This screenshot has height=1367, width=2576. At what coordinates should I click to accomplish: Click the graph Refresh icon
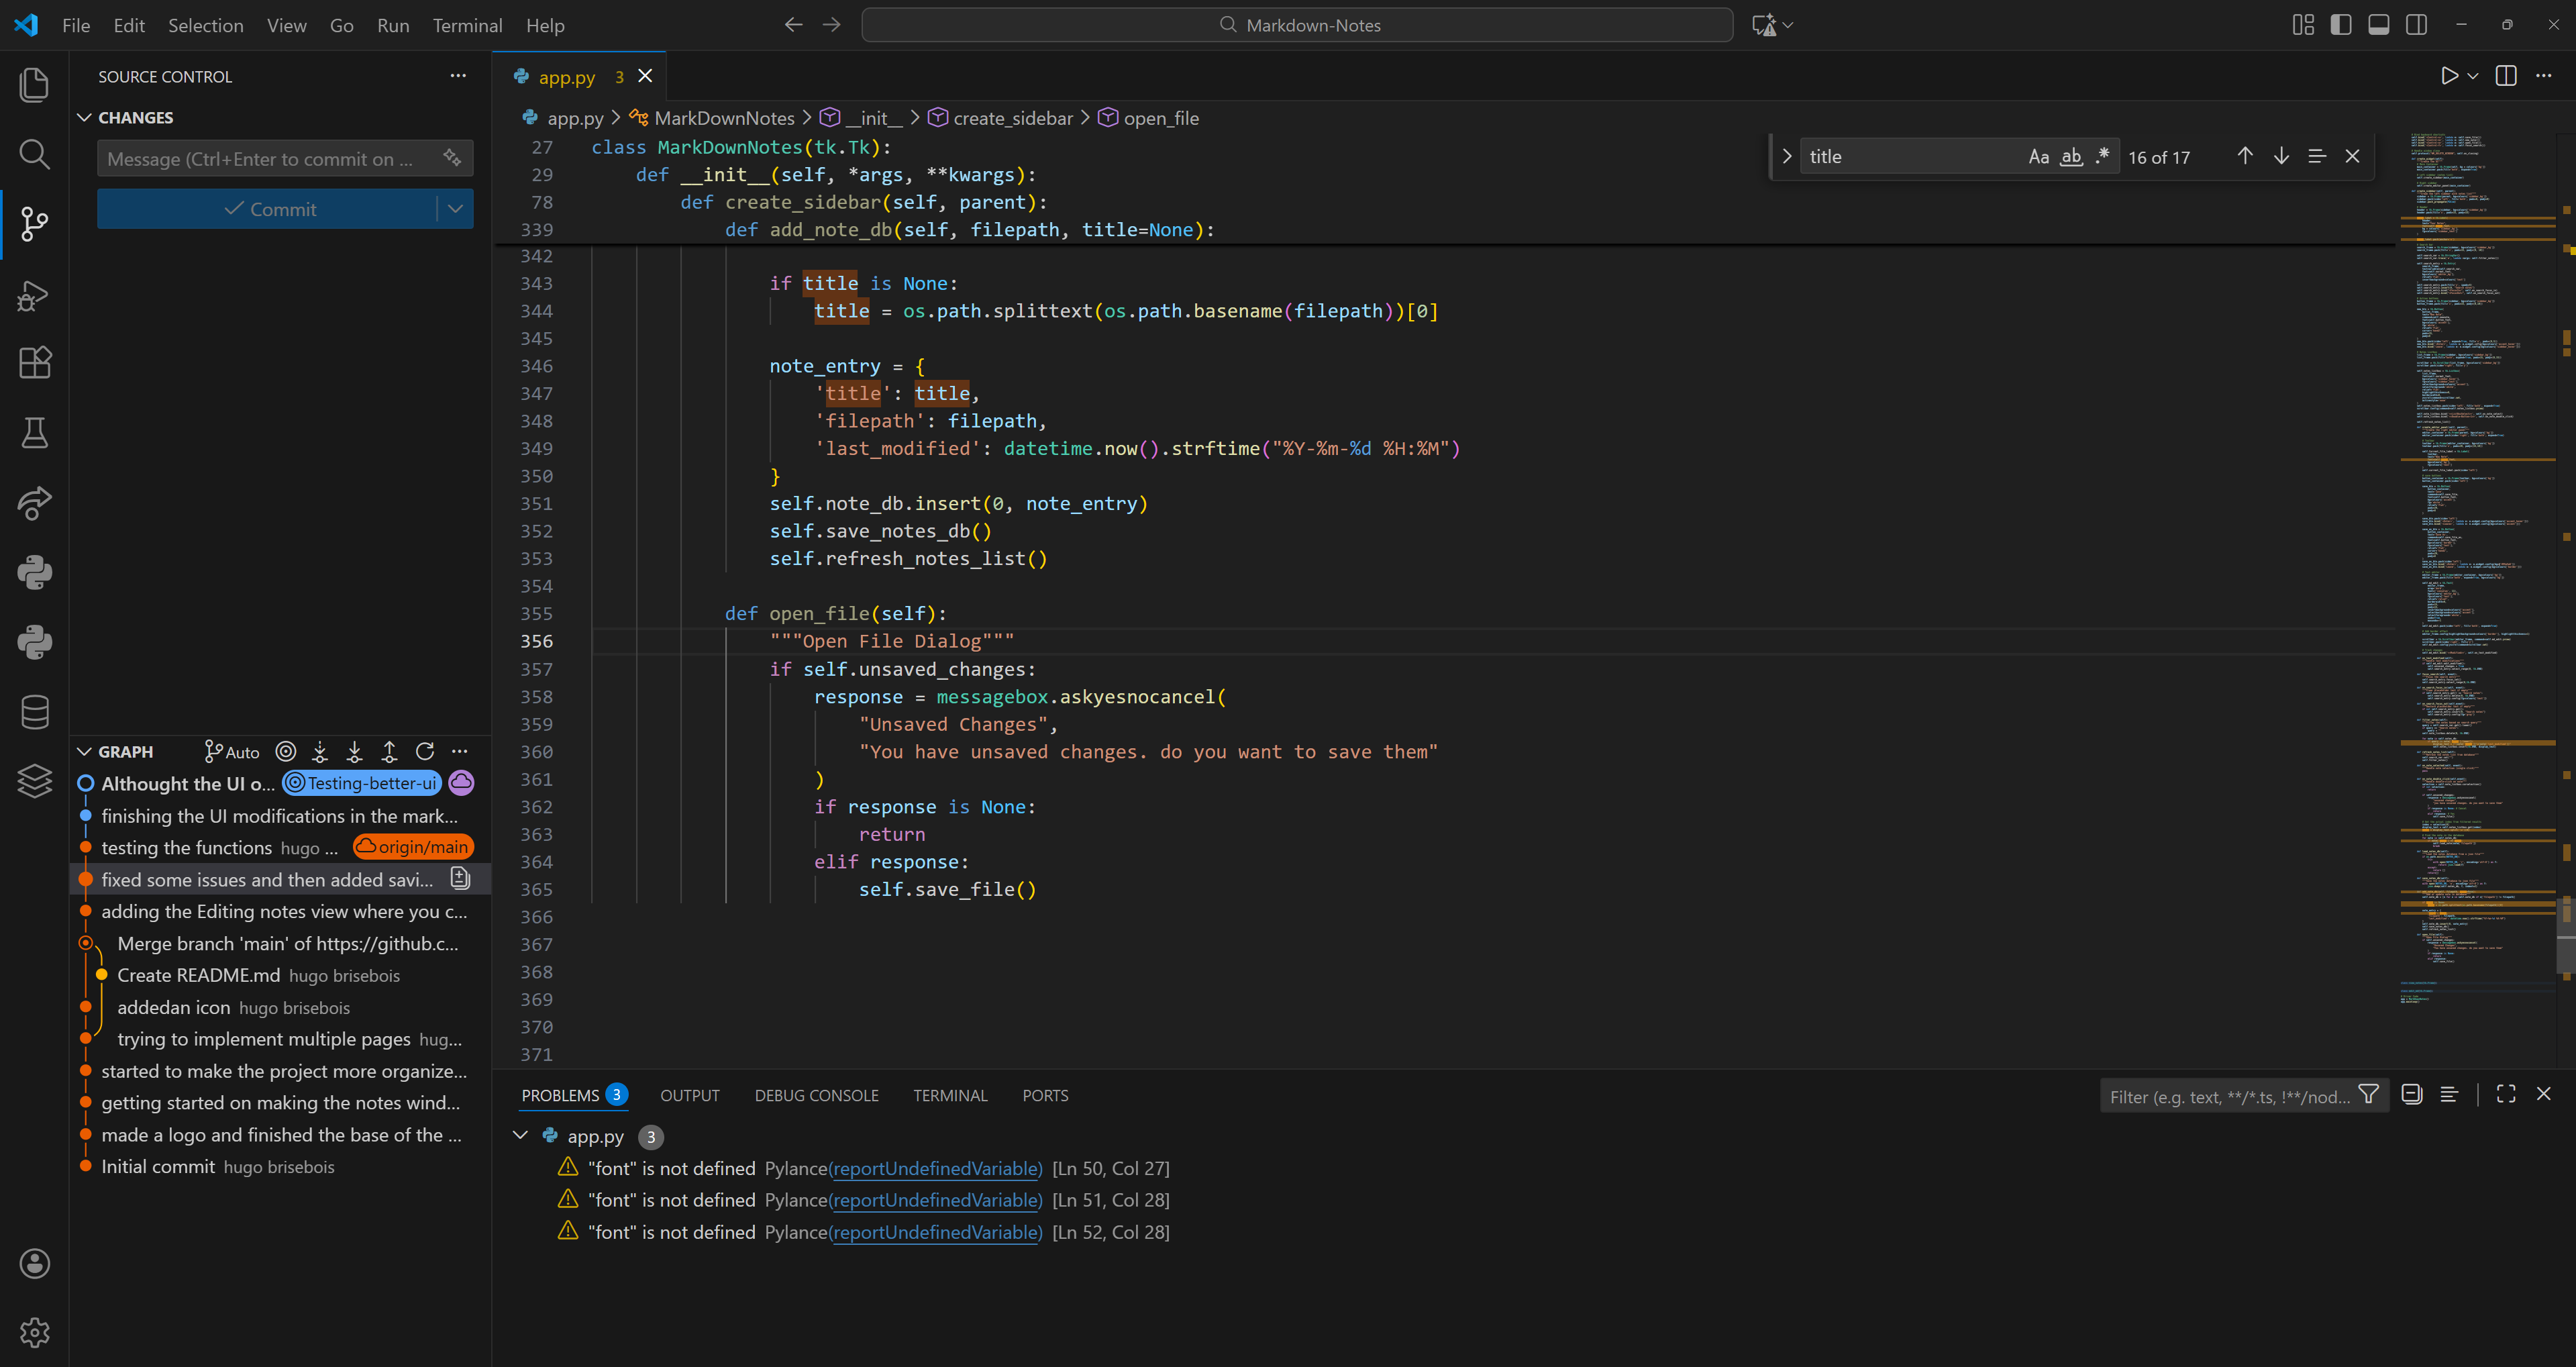(x=425, y=751)
